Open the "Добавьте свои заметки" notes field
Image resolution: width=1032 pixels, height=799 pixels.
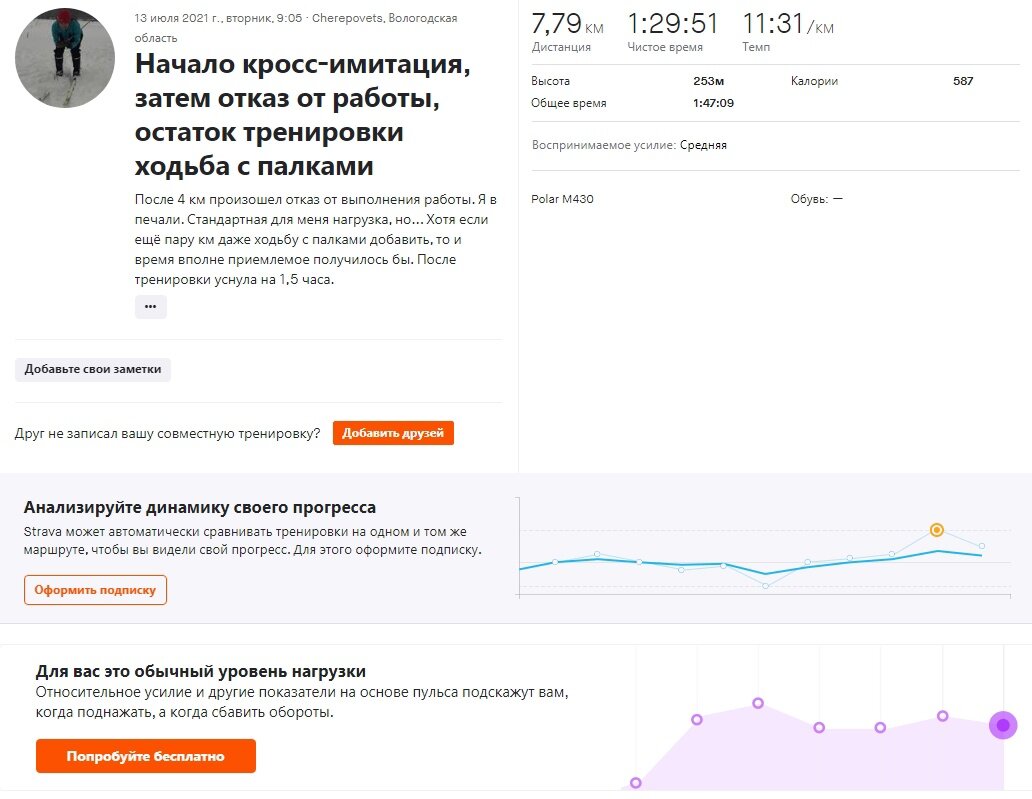tap(92, 369)
